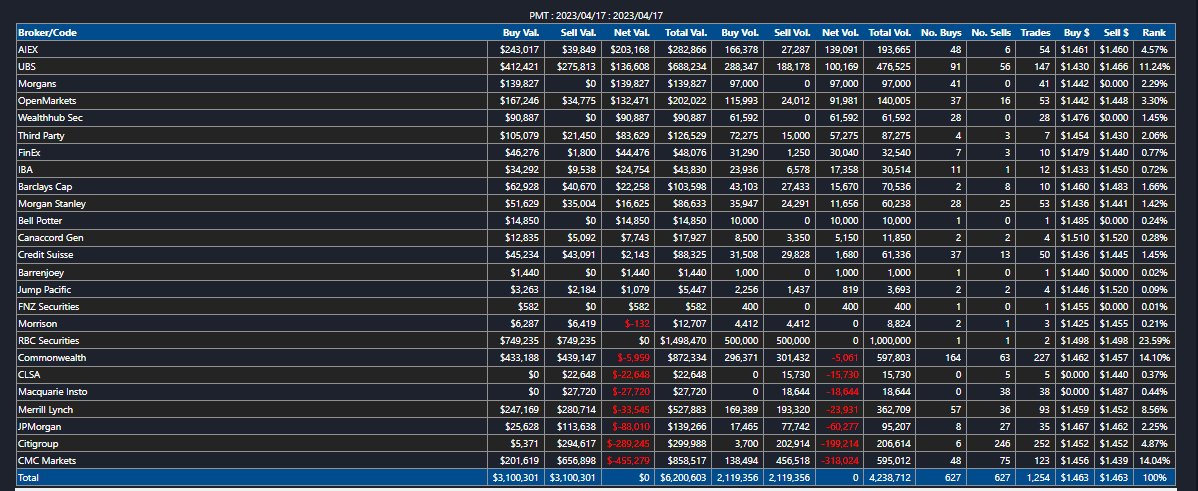Click Citigroup net value $-289,245
This screenshot has height=491, width=1198.
(x=628, y=444)
